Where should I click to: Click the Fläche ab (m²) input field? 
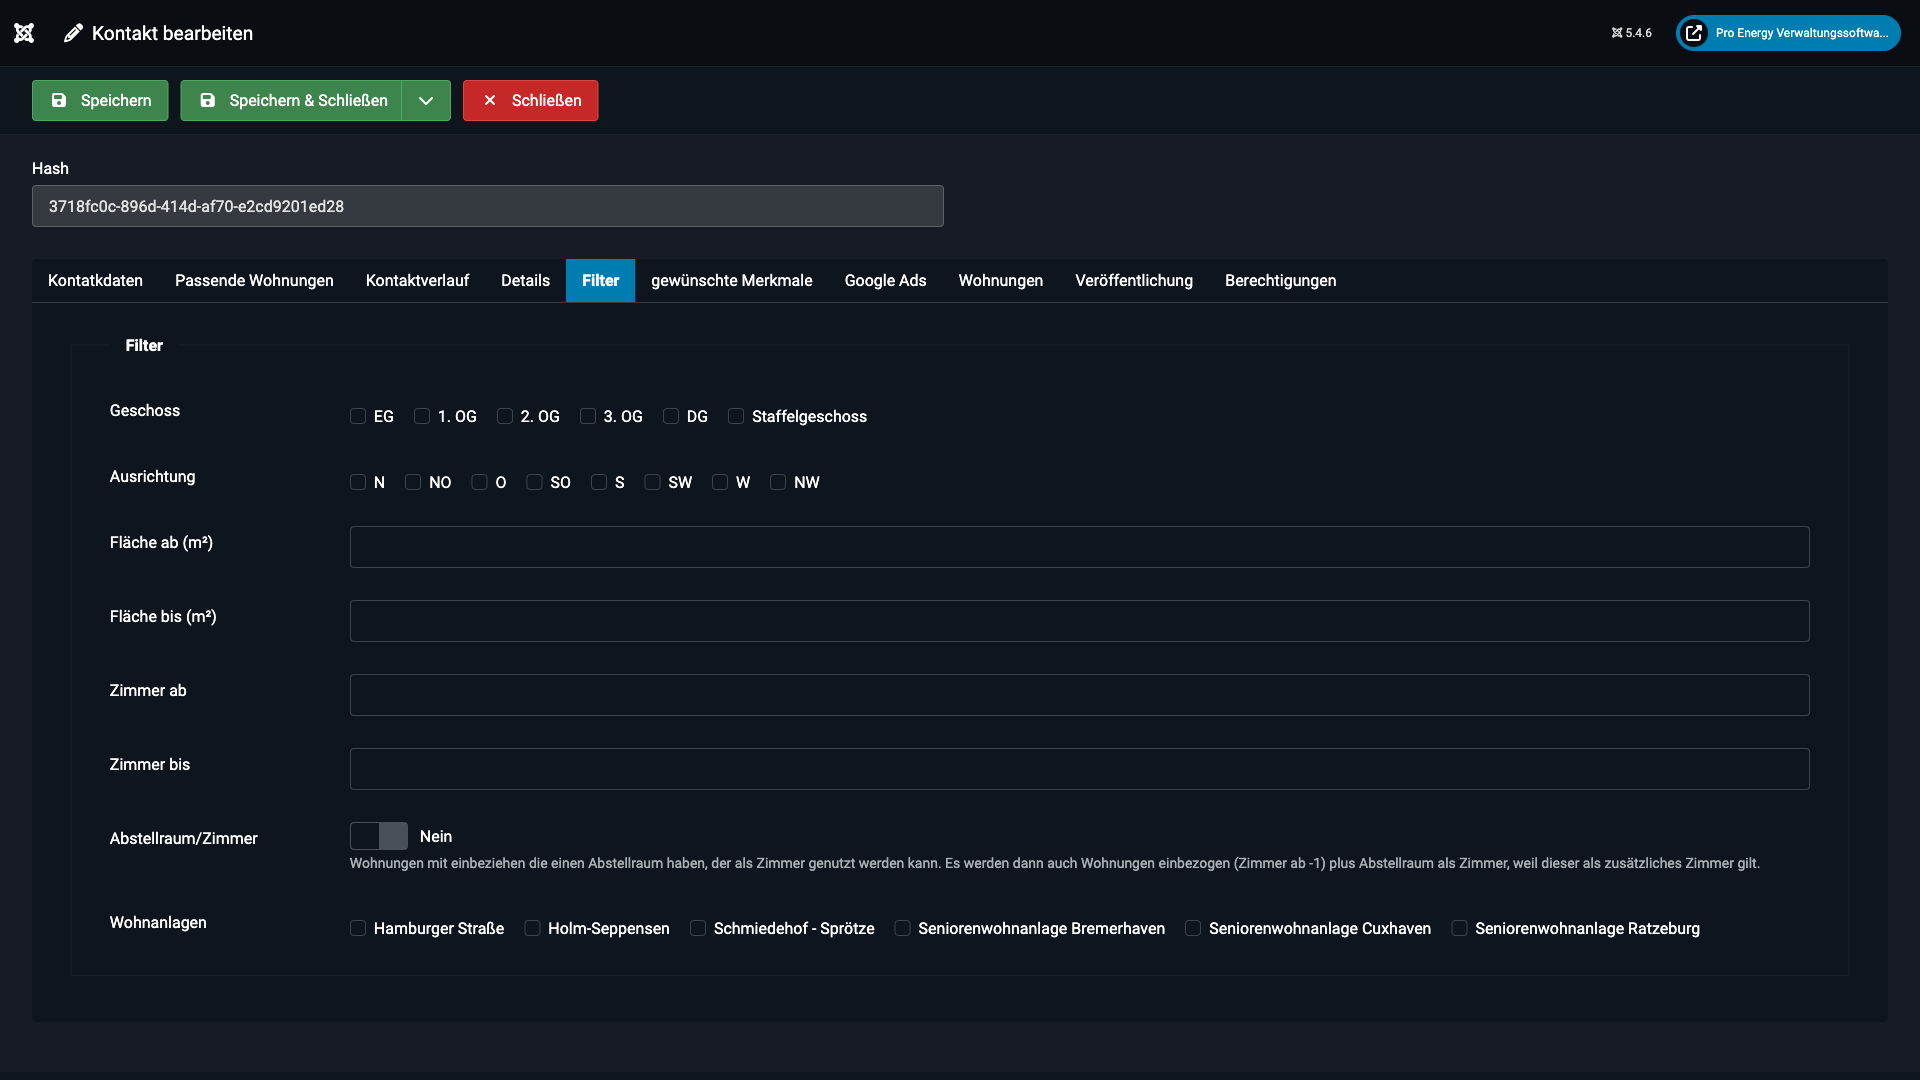1079,547
